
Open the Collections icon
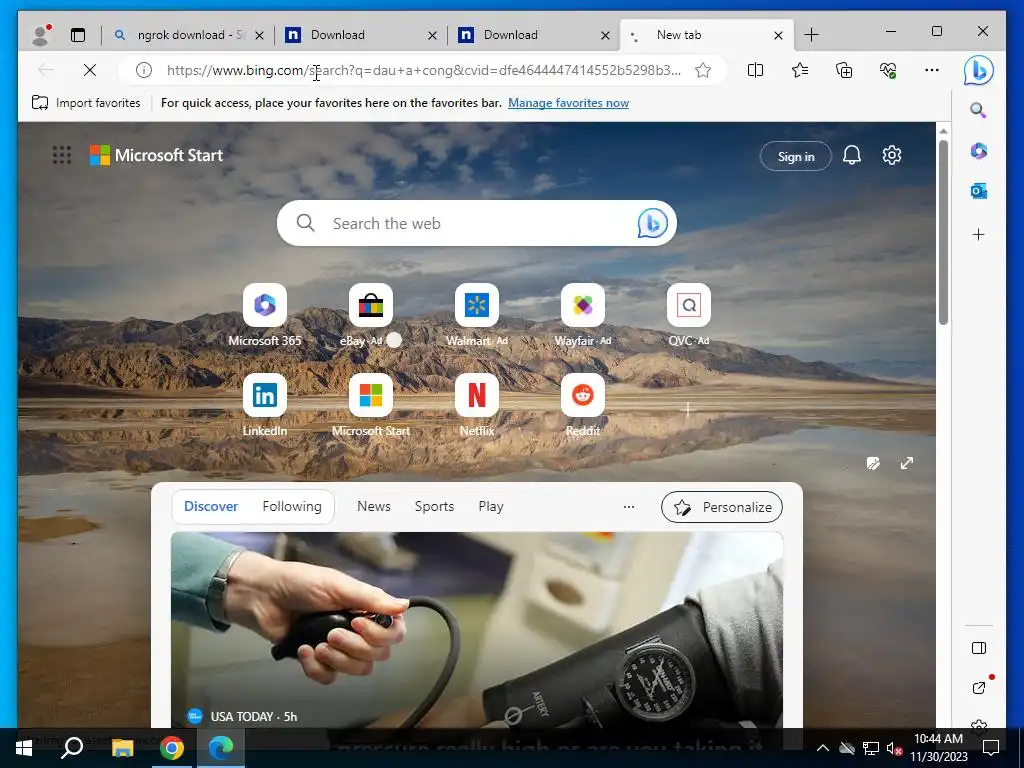pos(844,70)
